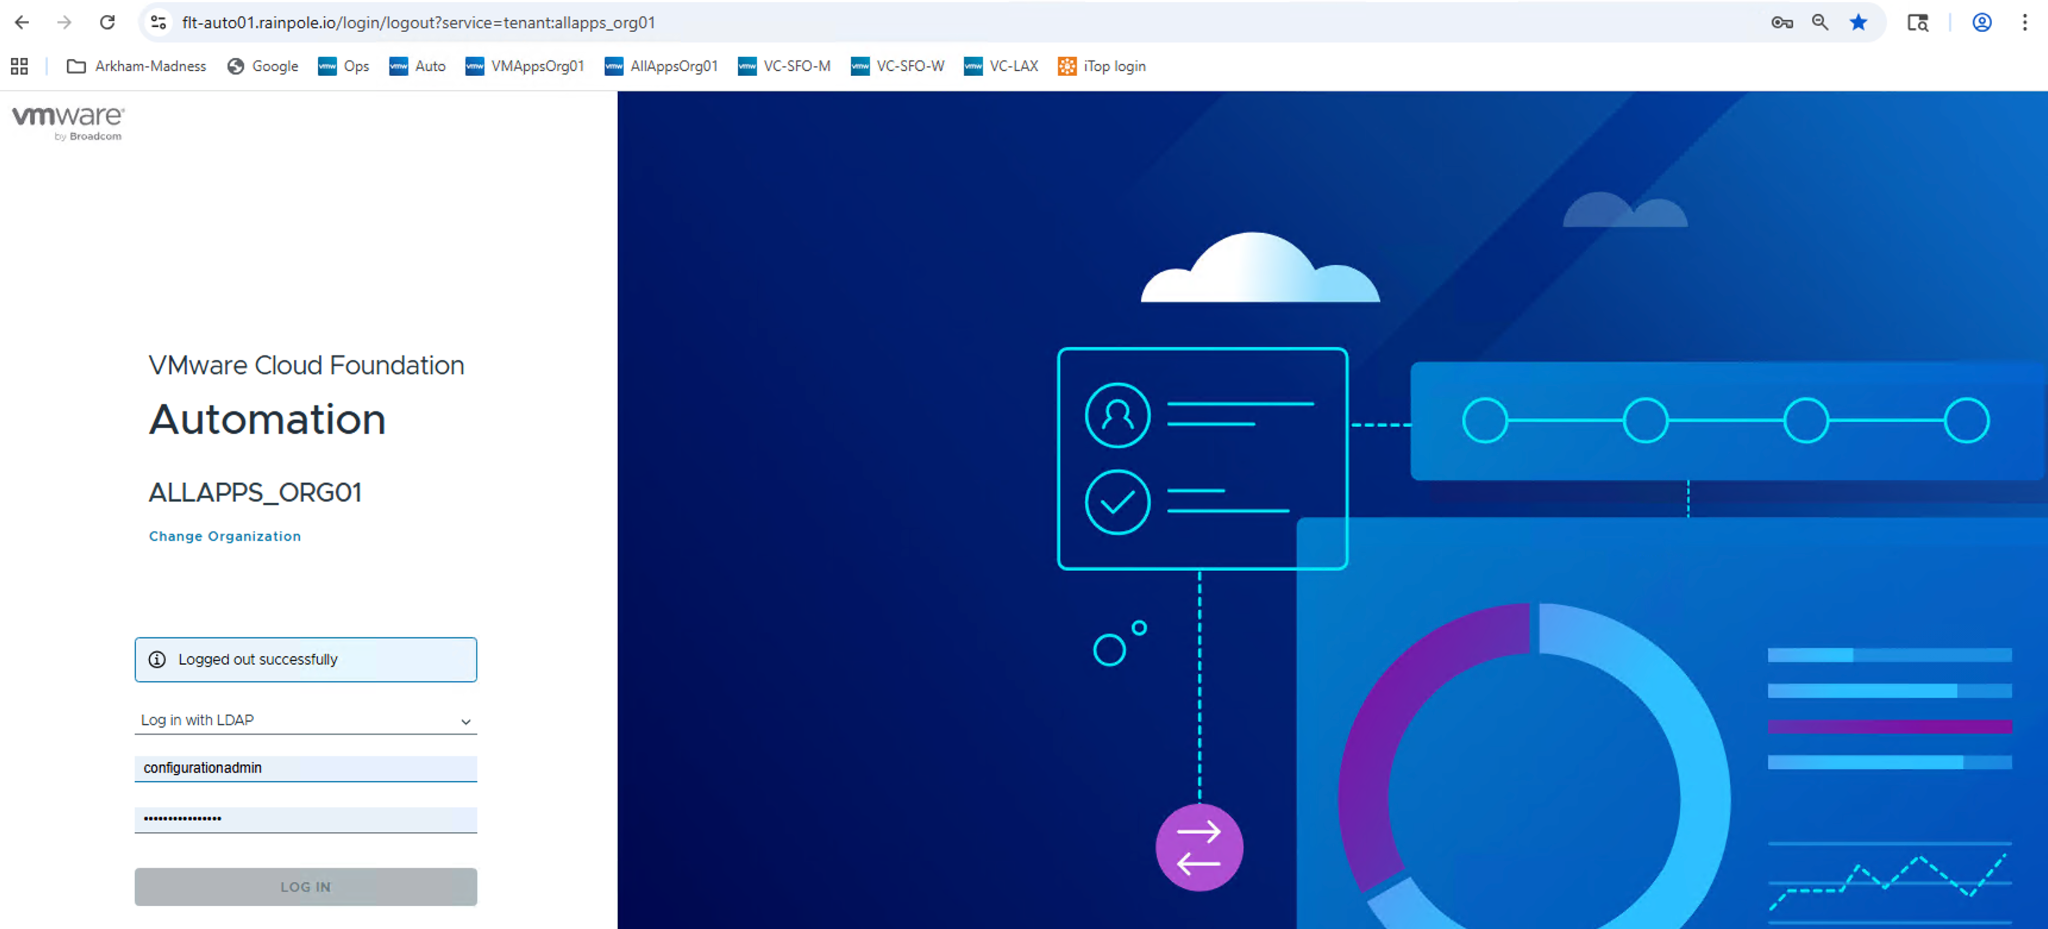
Task: Open the Chrome three-dot menu
Action: click(x=2024, y=22)
